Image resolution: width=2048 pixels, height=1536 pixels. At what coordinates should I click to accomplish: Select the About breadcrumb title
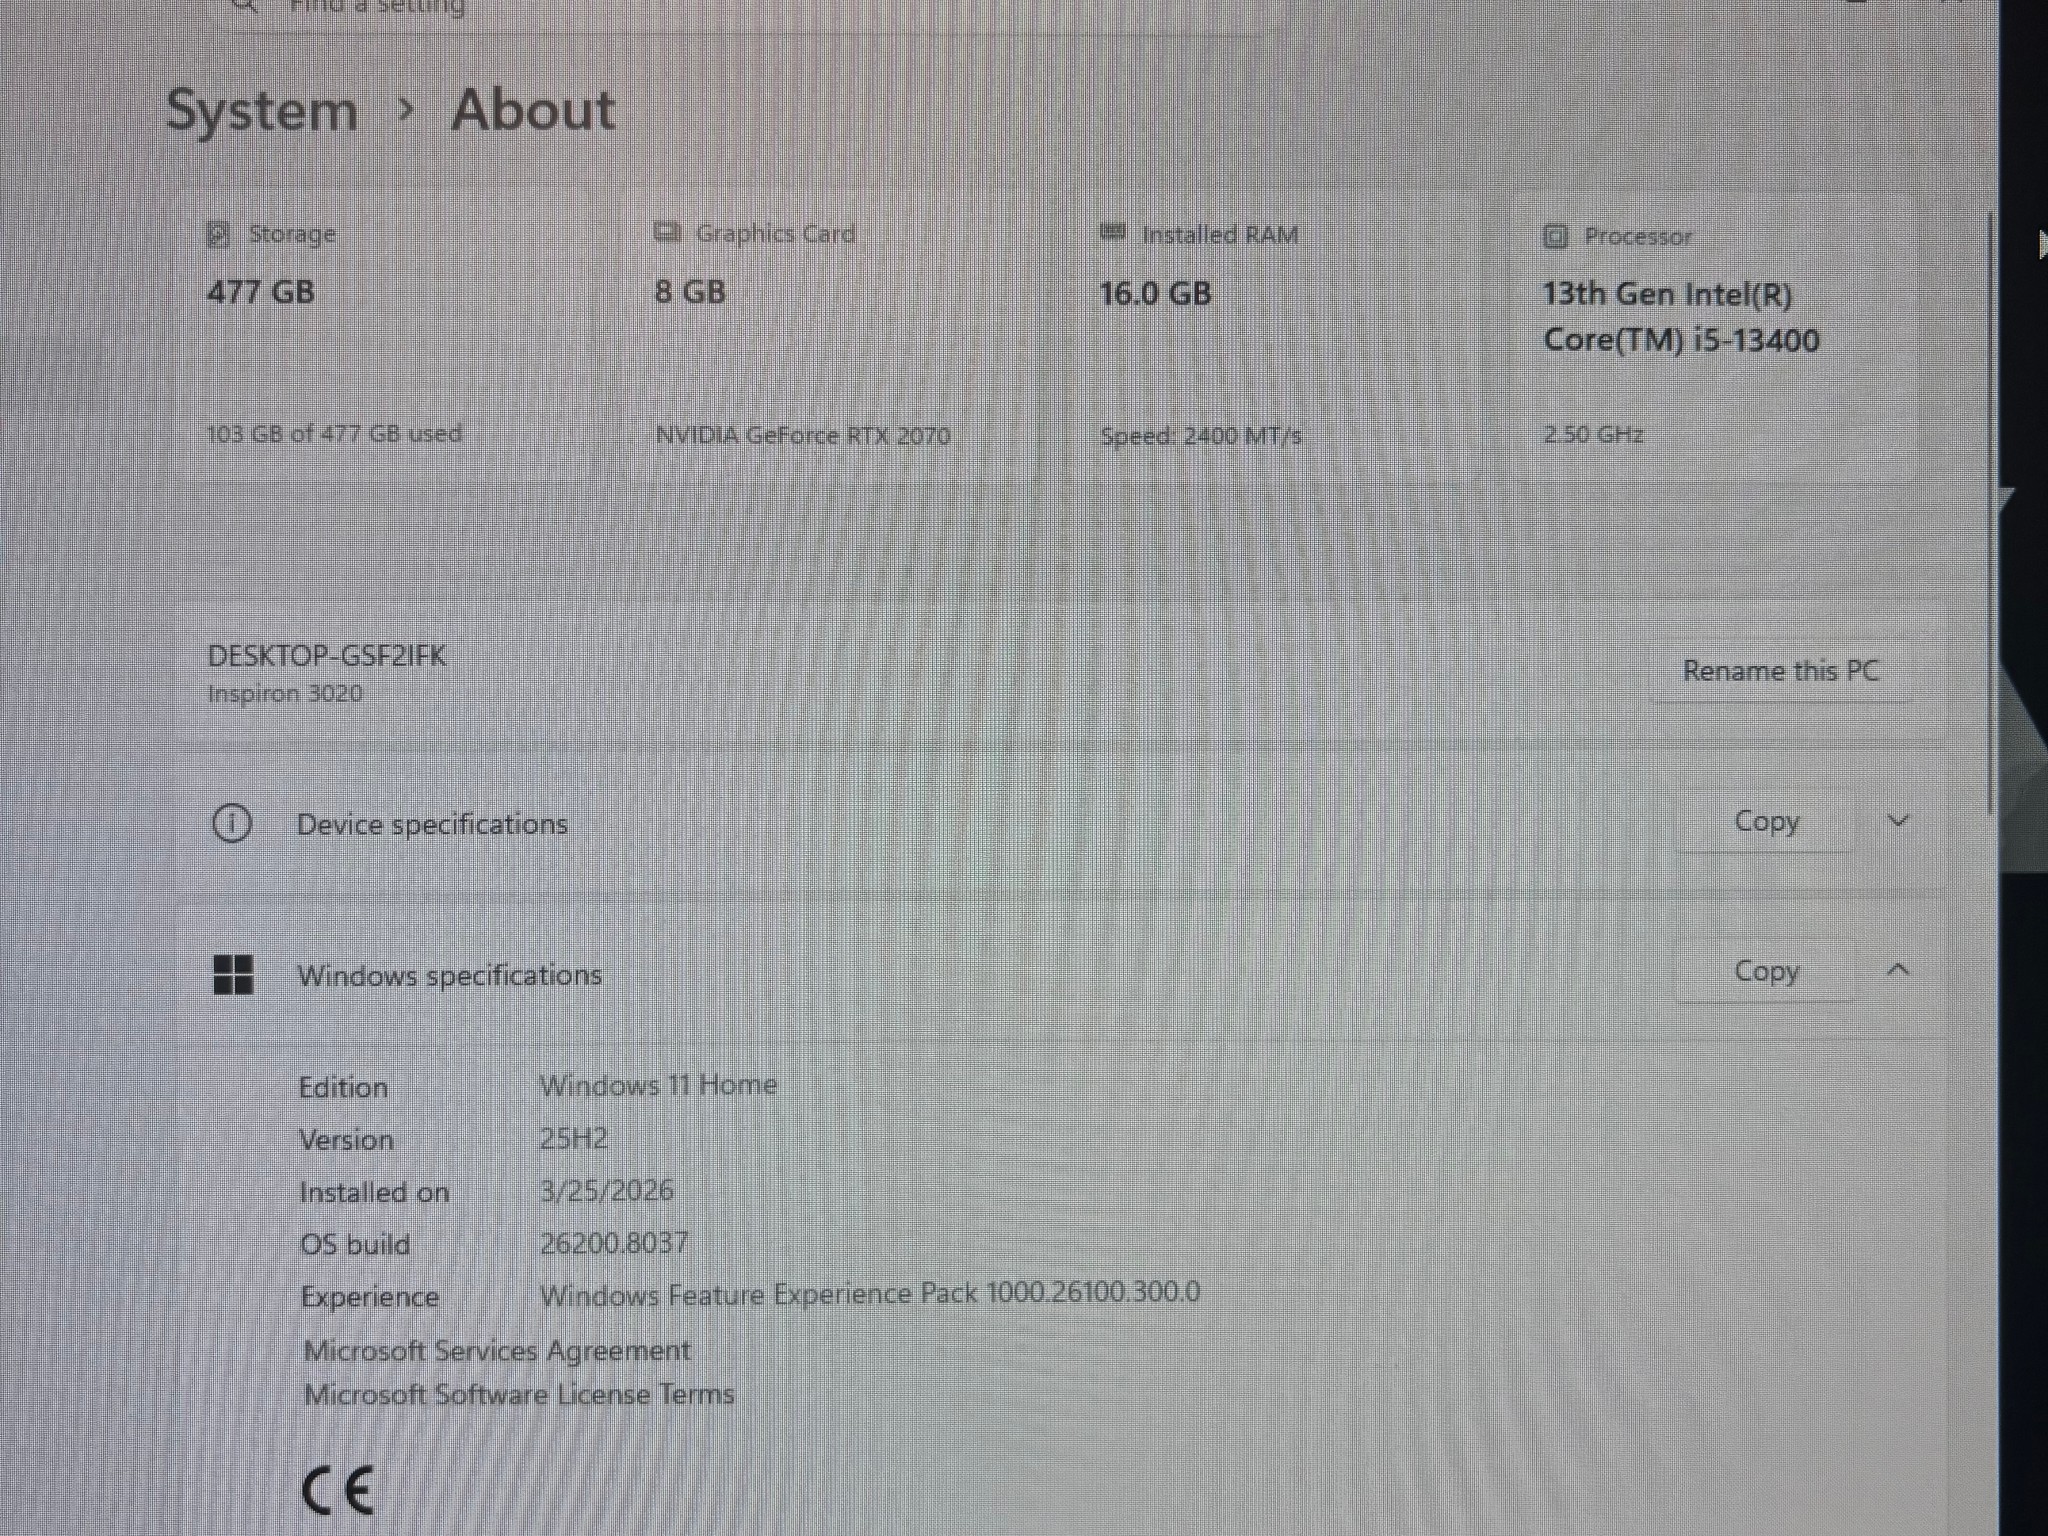point(533,110)
